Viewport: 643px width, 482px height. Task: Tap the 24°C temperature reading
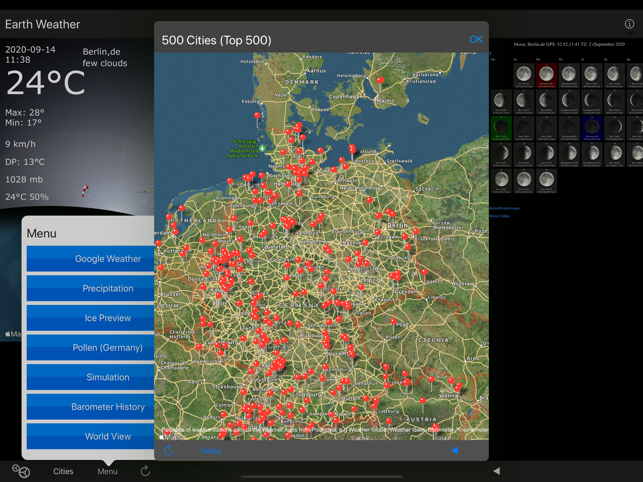[46, 82]
